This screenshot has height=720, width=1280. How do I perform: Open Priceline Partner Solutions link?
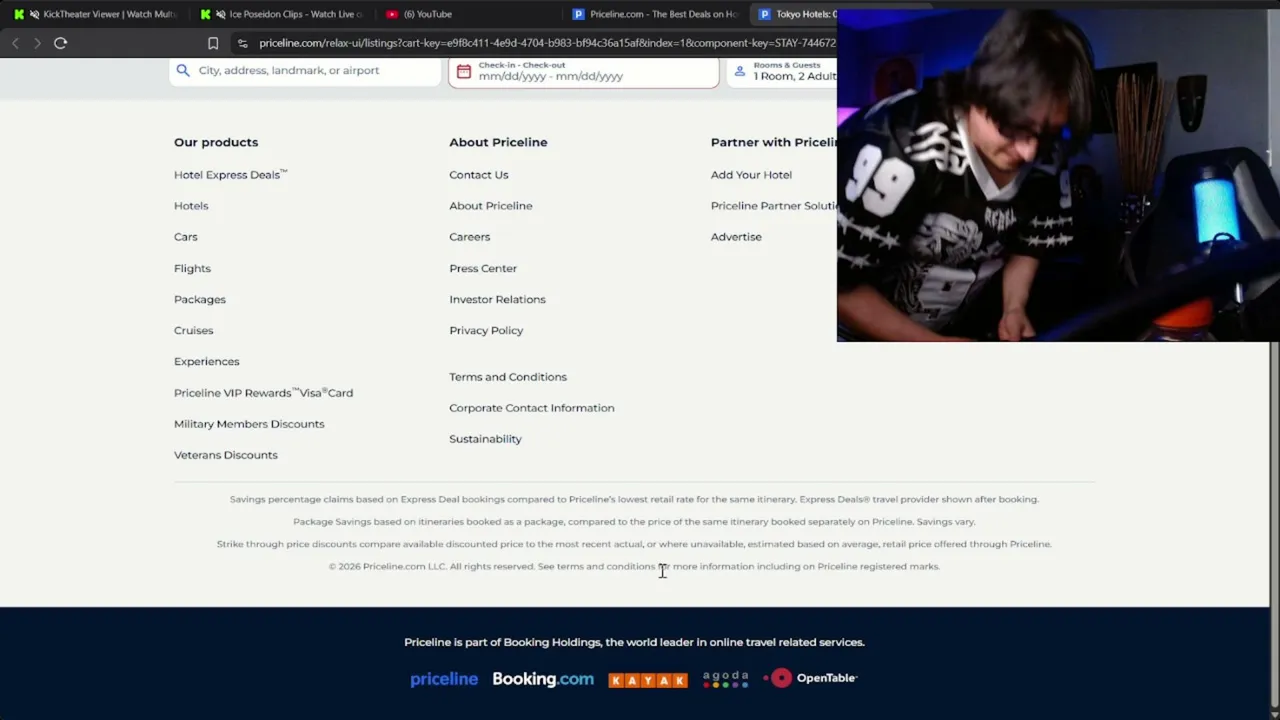click(x=774, y=206)
